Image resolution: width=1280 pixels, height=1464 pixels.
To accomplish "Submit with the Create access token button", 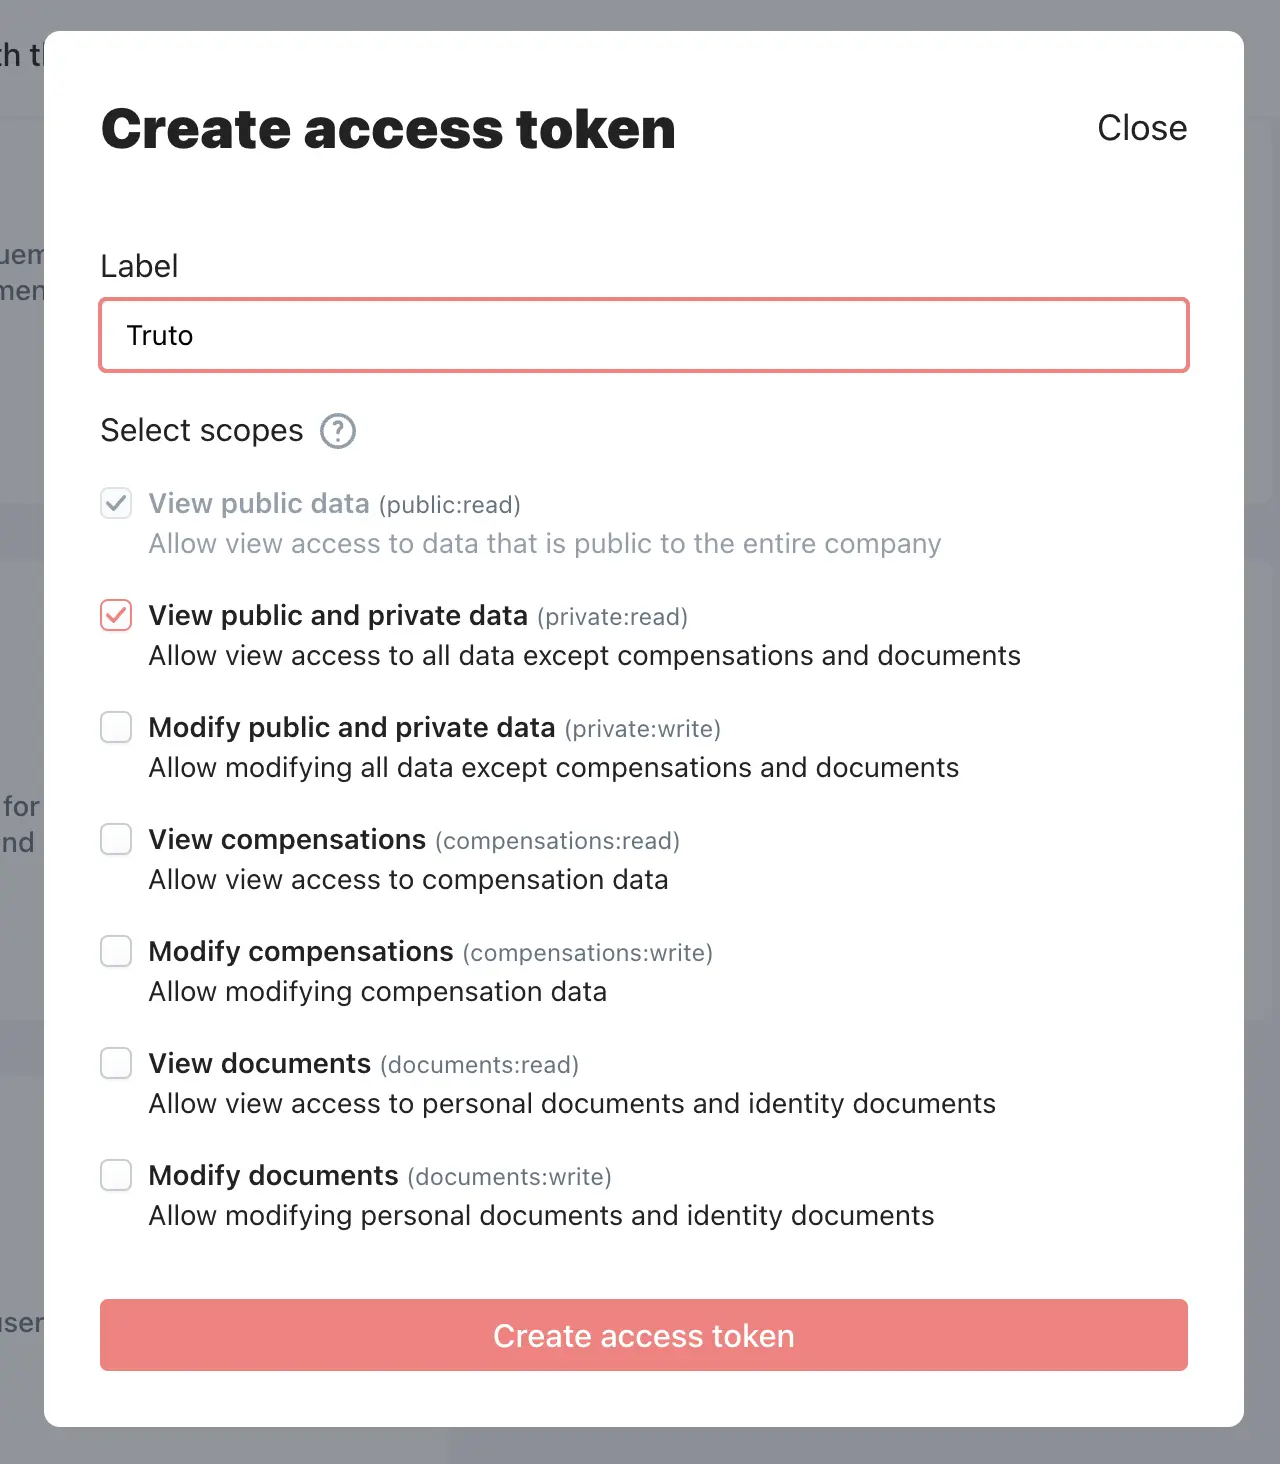I will click(644, 1335).
